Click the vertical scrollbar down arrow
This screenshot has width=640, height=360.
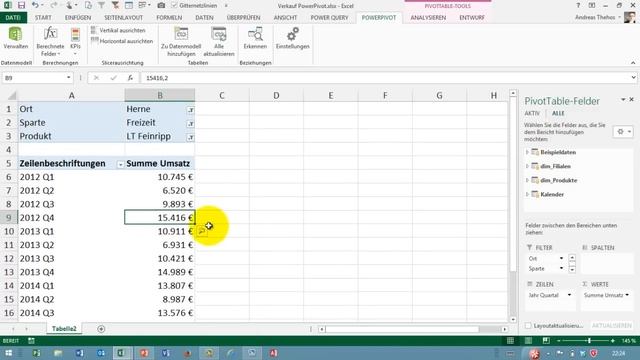click(513, 320)
